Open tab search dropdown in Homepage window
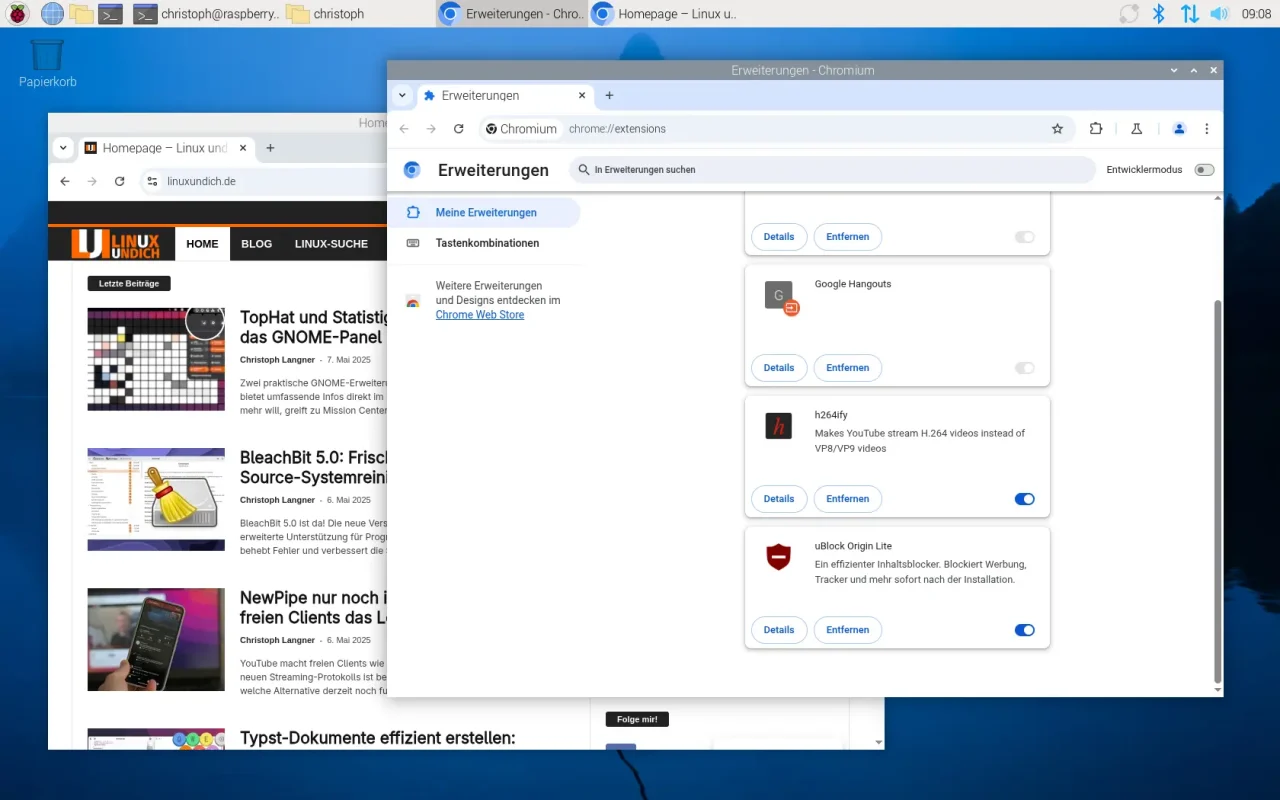This screenshot has height=800, width=1280. point(63,148)
